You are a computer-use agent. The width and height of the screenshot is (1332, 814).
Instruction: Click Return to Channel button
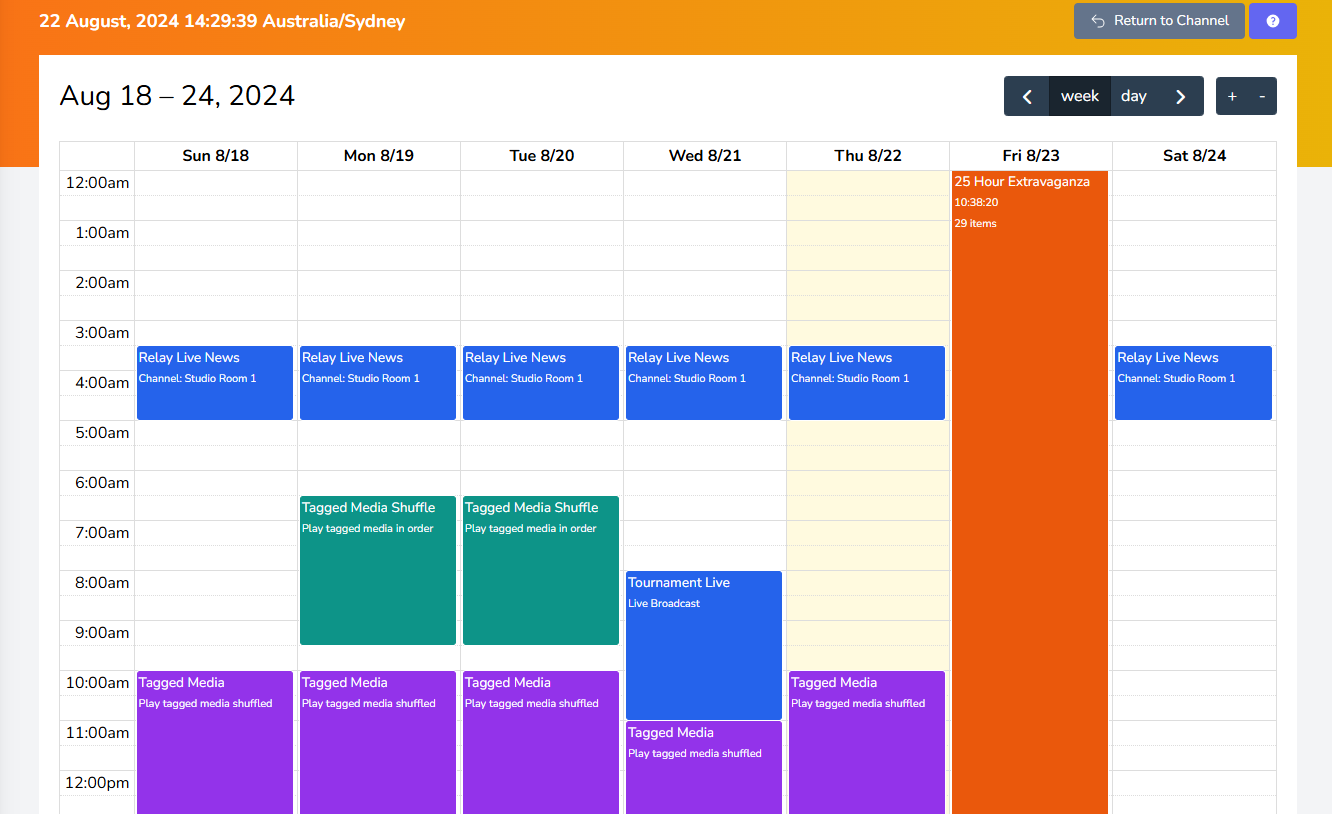point(1159,21)
